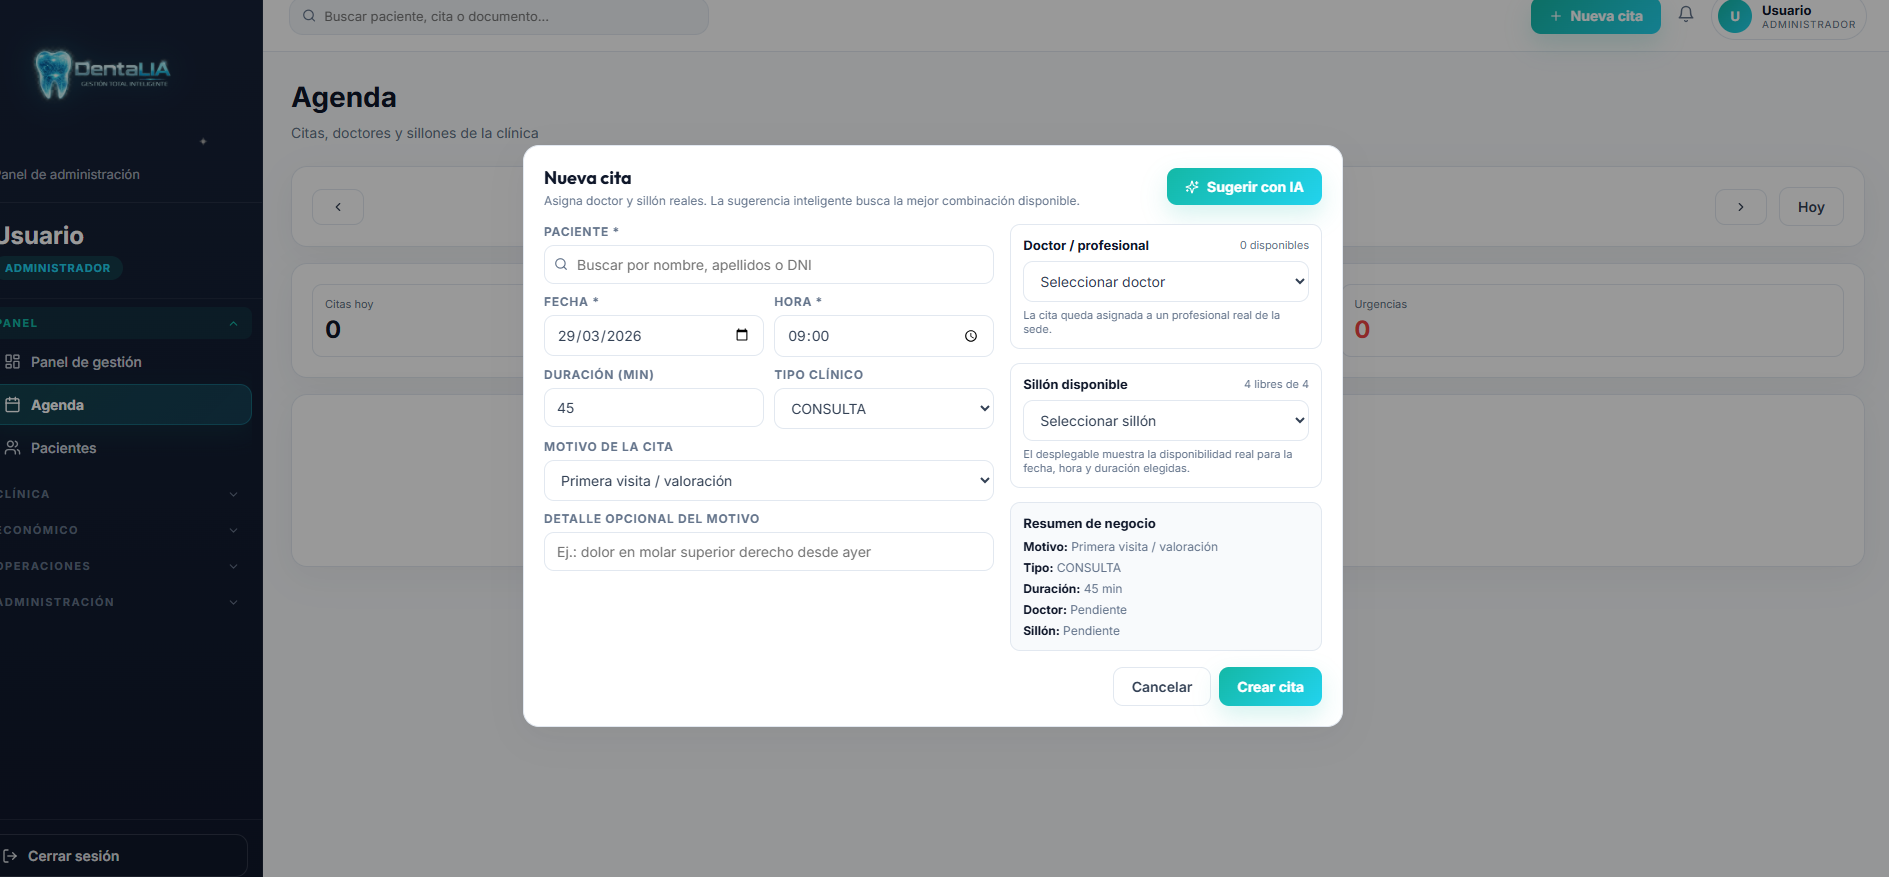
Task: Click the DentalIA tooth logo
Action: pos(53,73)
